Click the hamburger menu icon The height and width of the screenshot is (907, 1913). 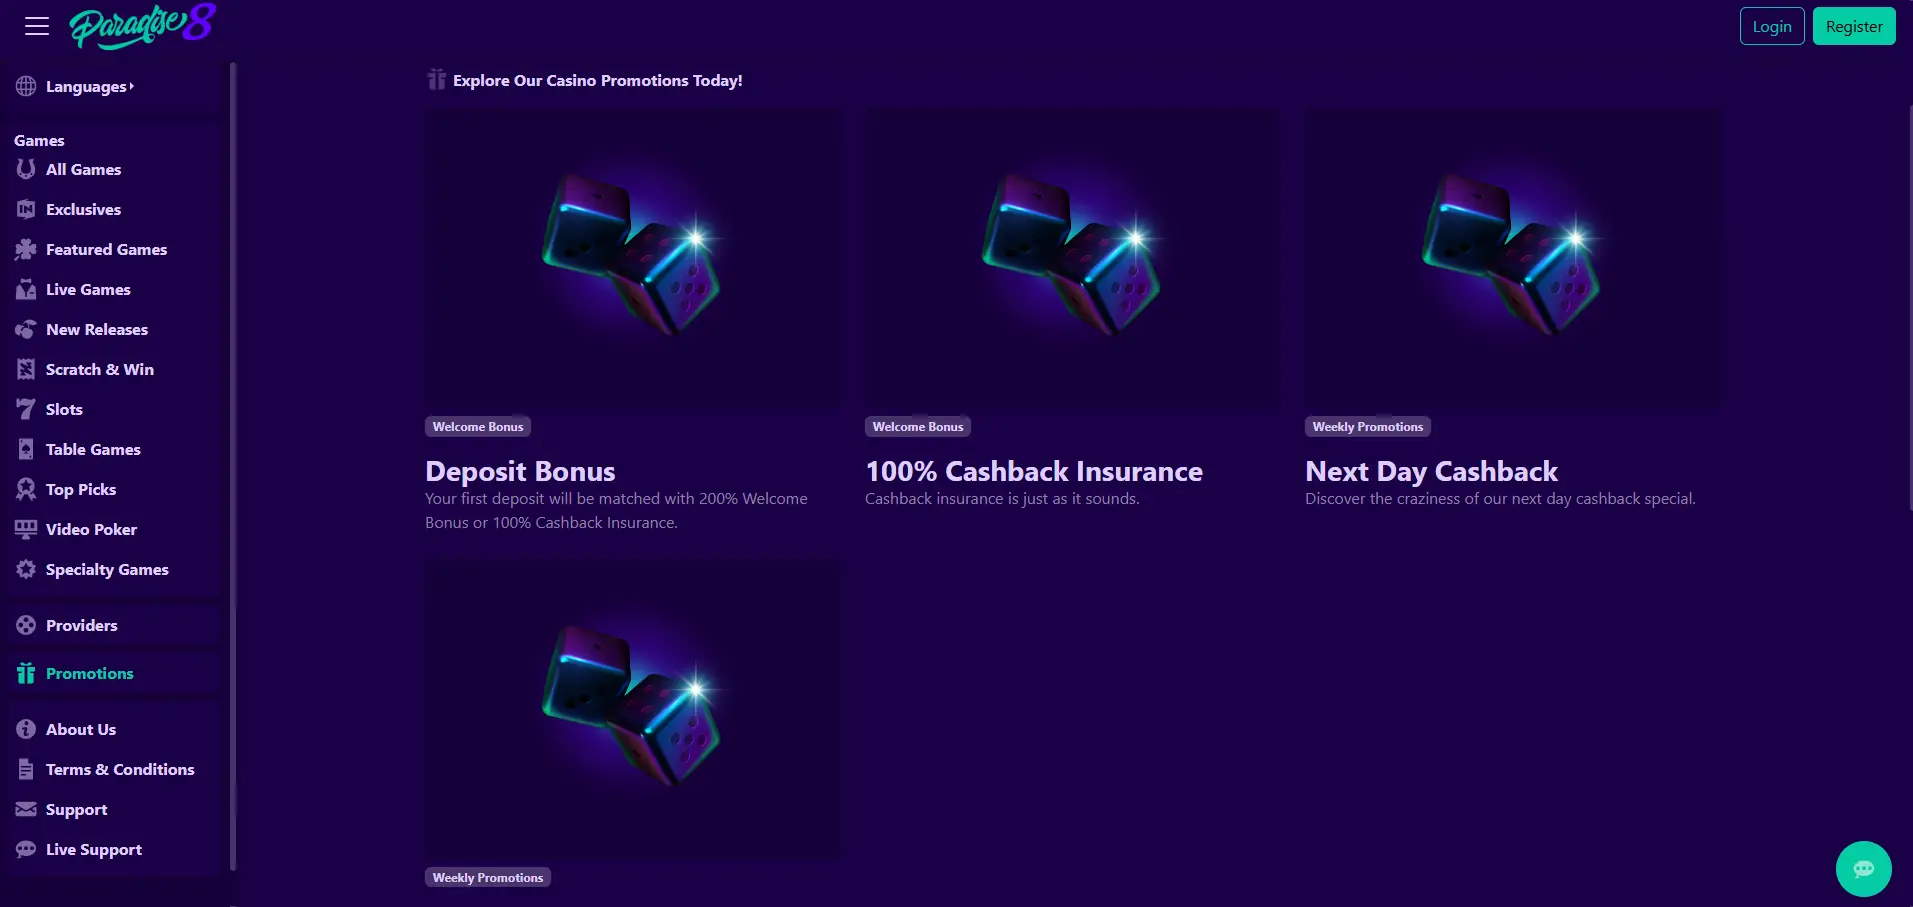[x=37, y=26]
